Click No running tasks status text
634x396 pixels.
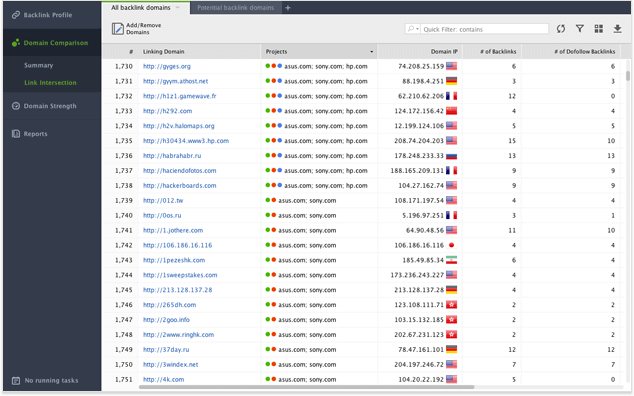pos(51,380)
